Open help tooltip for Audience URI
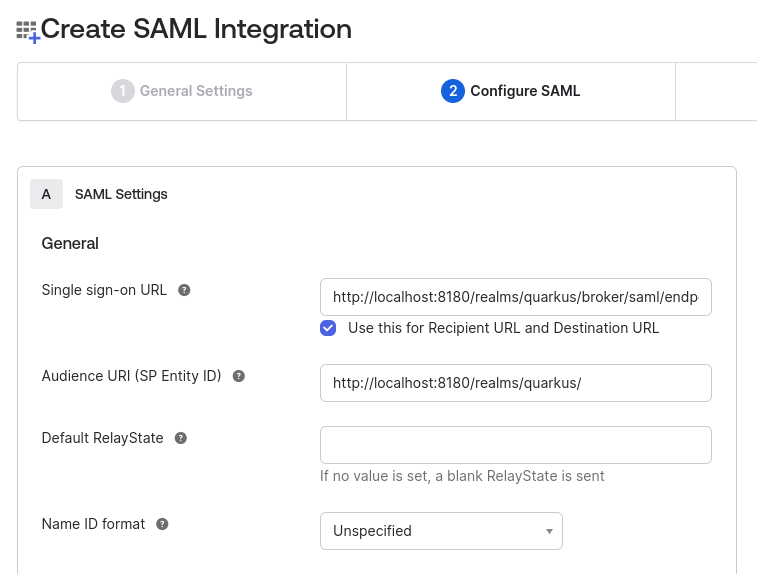 [239, 377]
